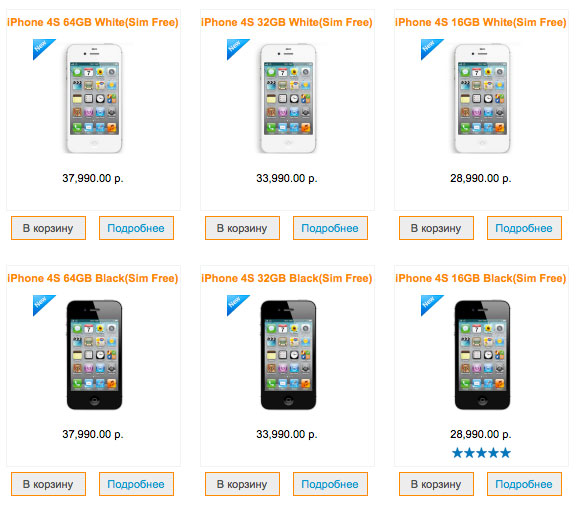The image size is (581, 508).
Task: Add iPhone 4S 64GB White to cart
Action: [x=48, y=228]
